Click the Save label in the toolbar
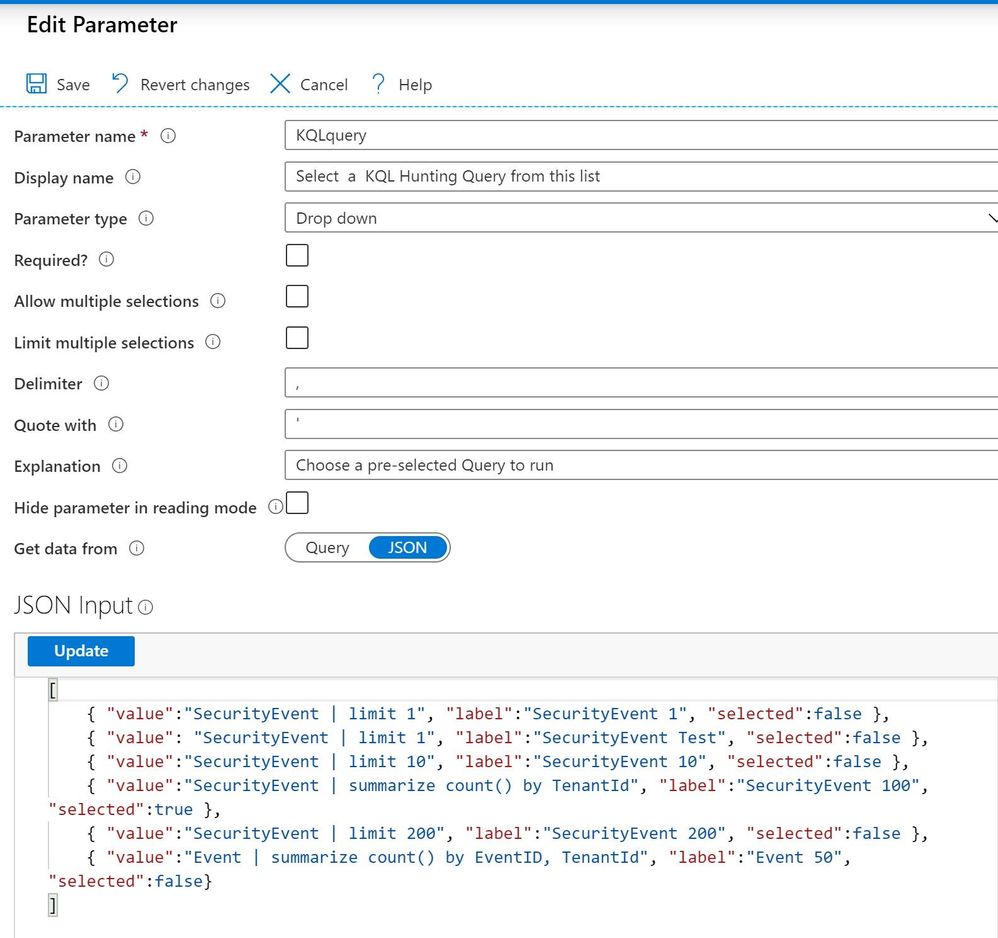998x938 pixels. tap(73, 85)
